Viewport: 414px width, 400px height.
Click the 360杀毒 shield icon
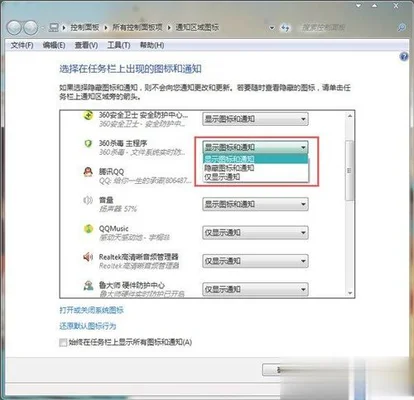tap(88, 144)
